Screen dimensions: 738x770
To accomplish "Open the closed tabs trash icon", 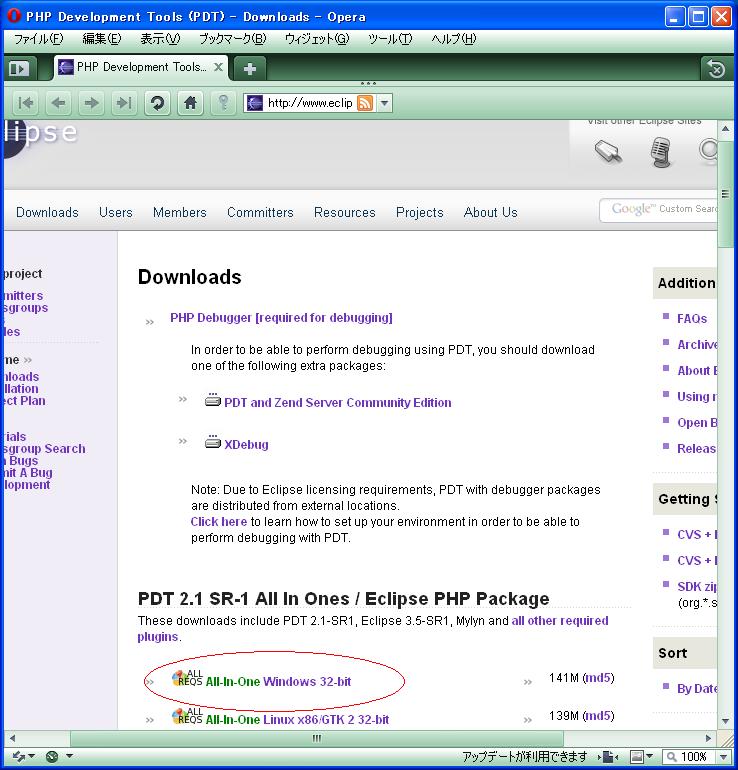I will (716, 69).
